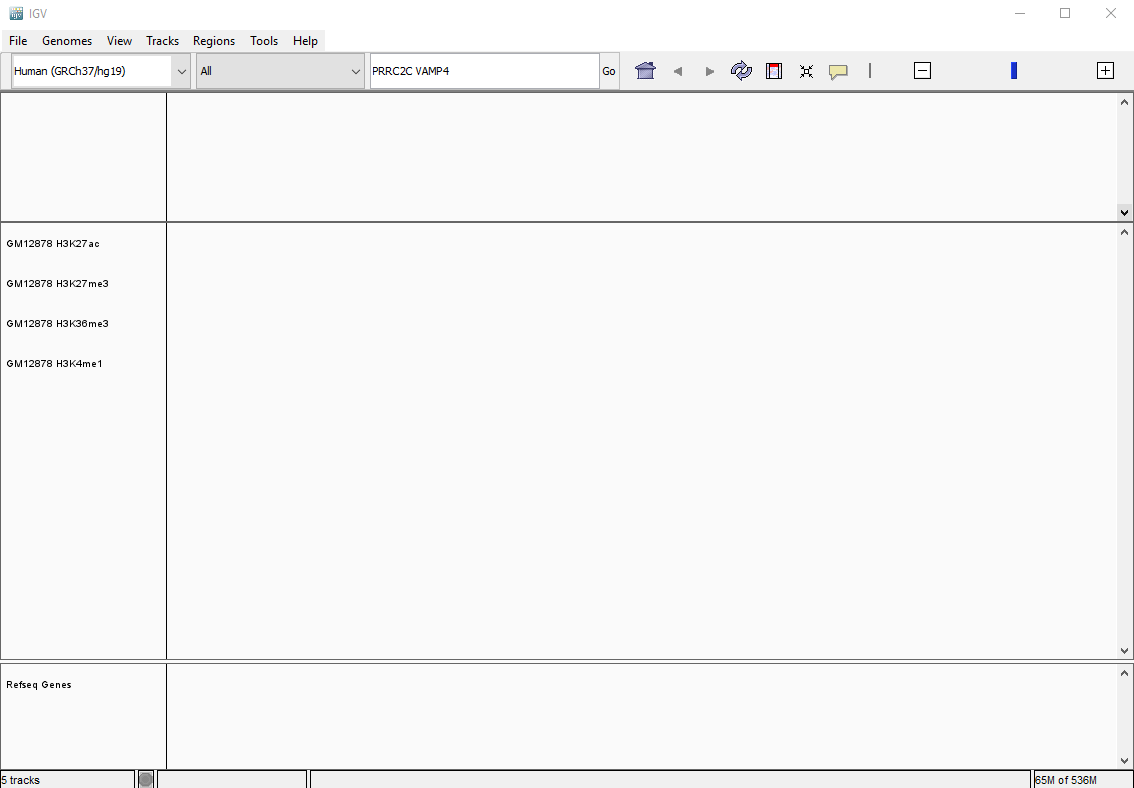Select the GM12878 H3K27me3 track
1134x788 pixels.
(x=57, y=283)
